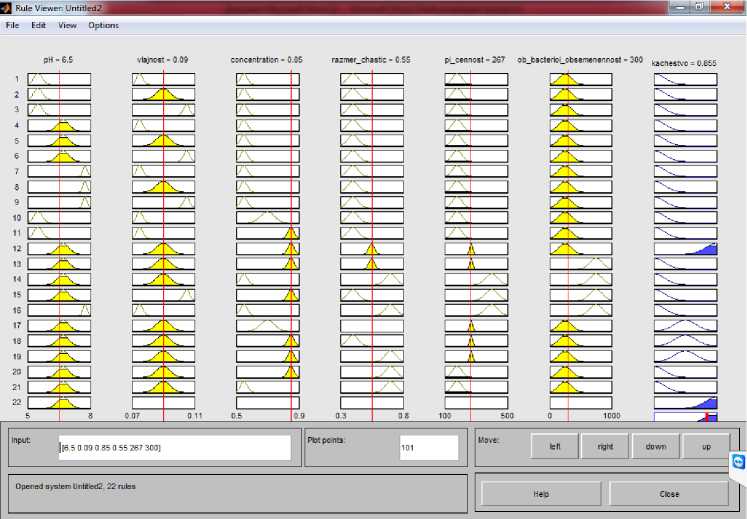Open the File menu
The image size is (747, 519).
pyautogui.click(x=13, y=24)
